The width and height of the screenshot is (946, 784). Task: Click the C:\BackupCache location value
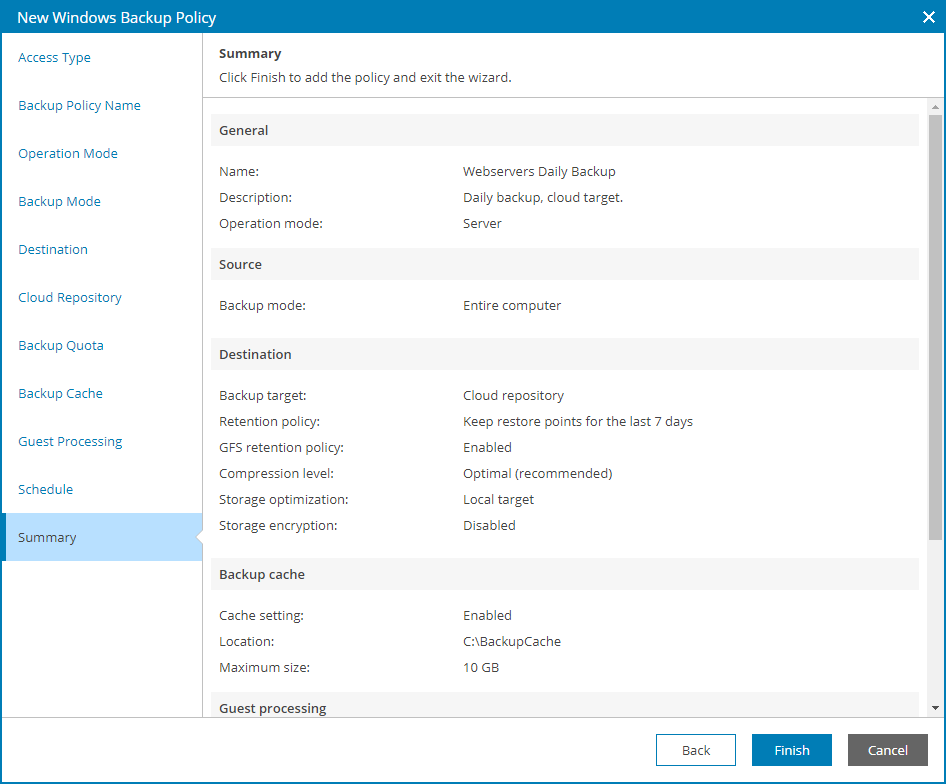tap(512, 642)
